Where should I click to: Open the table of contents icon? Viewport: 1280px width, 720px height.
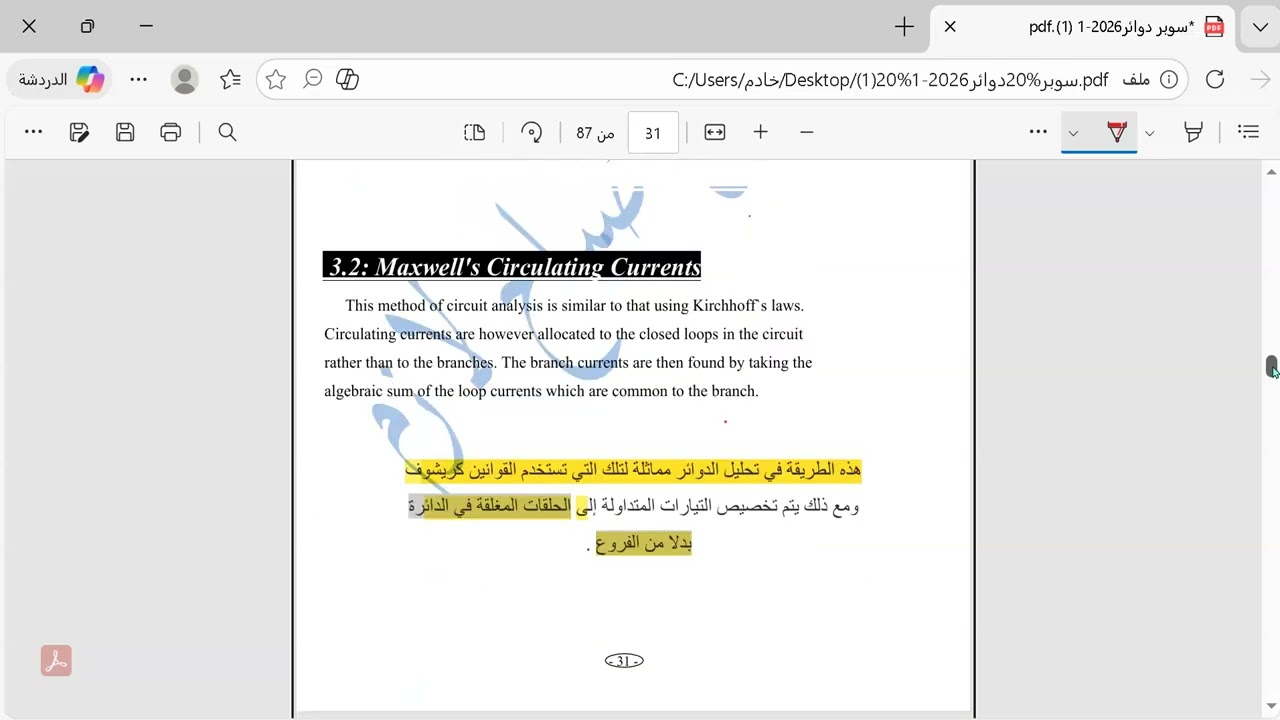pos(1248,132)
